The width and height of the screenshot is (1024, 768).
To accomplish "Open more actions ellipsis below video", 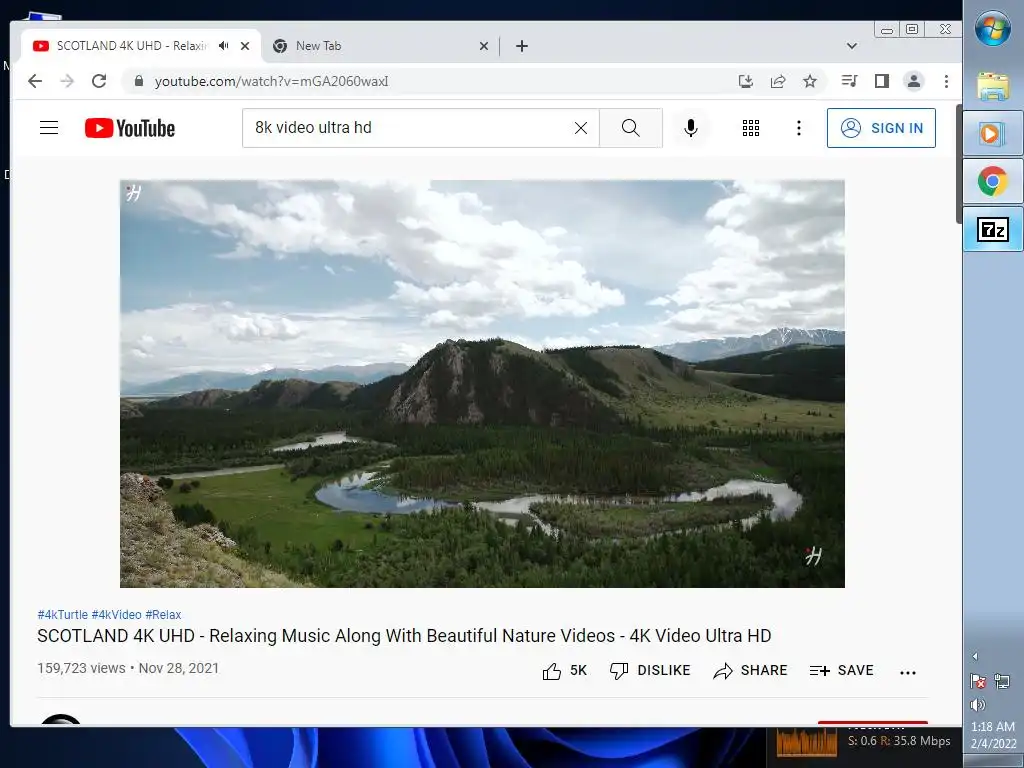I will 908,672.
